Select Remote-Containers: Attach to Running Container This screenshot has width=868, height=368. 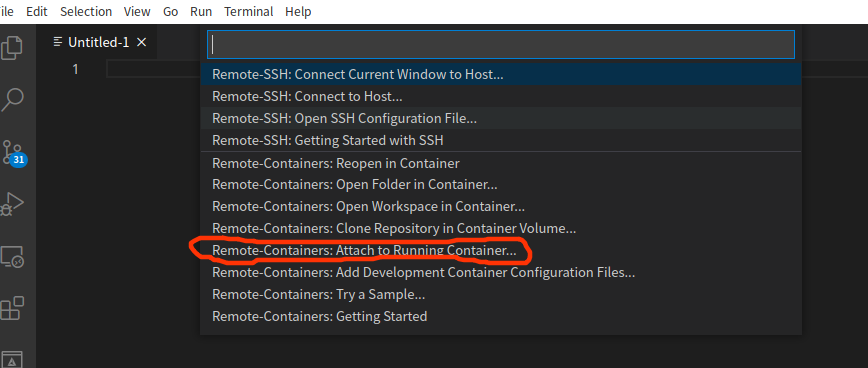tap(501, 251)
